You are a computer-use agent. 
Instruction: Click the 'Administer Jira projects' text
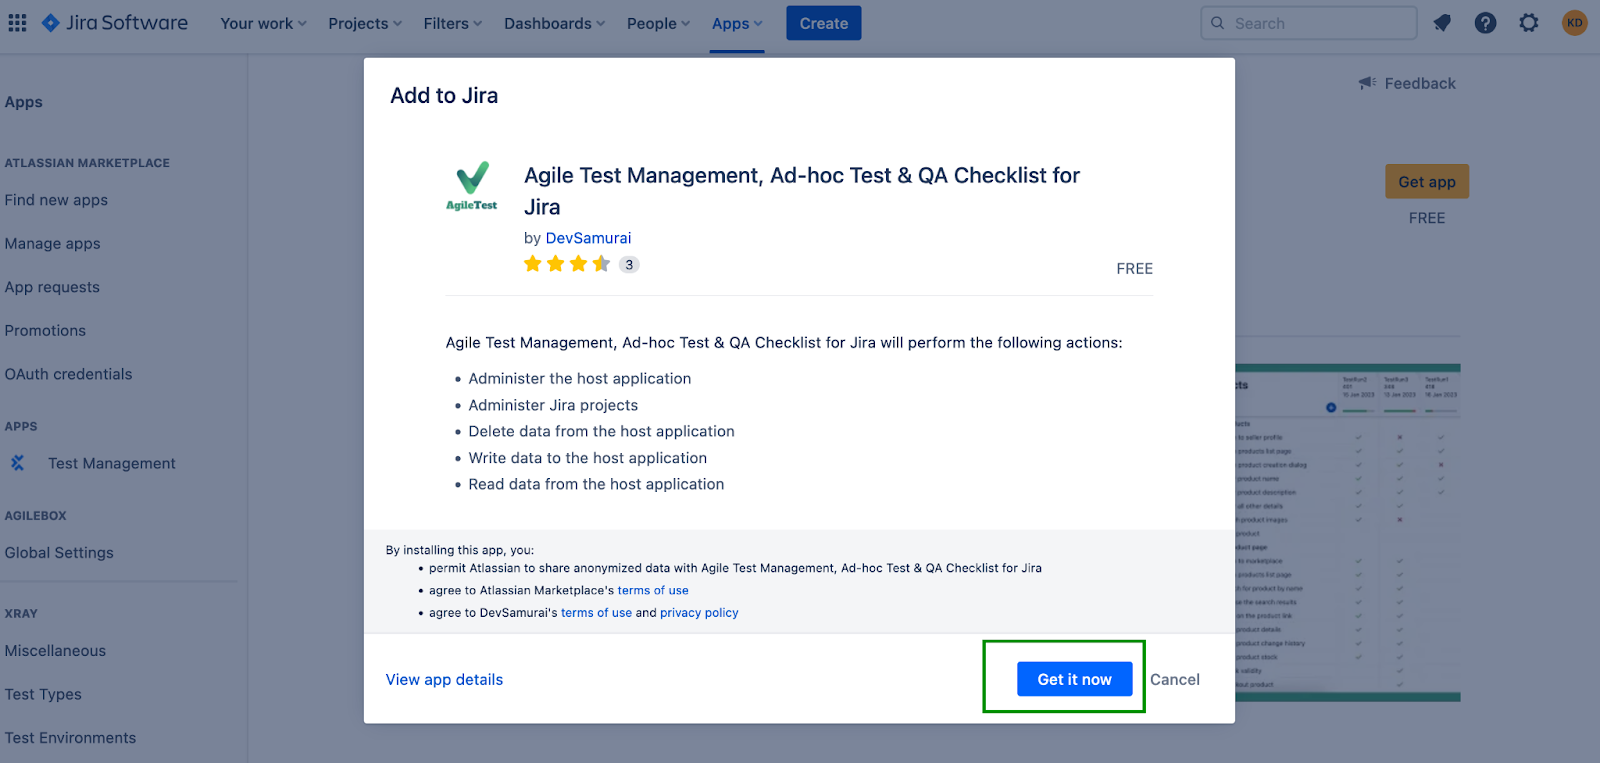[x=553, y=405]
